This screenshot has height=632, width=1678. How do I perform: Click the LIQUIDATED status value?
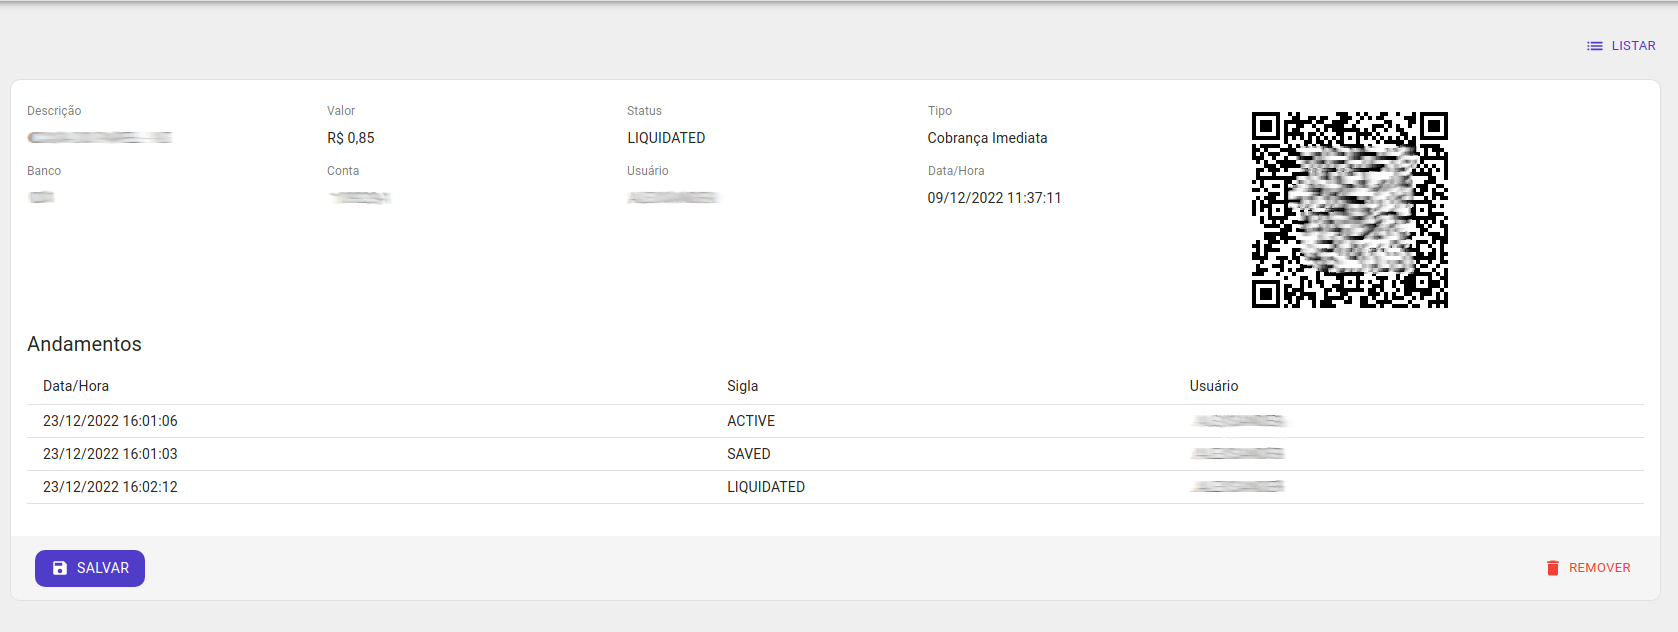(x=666, y=138)
